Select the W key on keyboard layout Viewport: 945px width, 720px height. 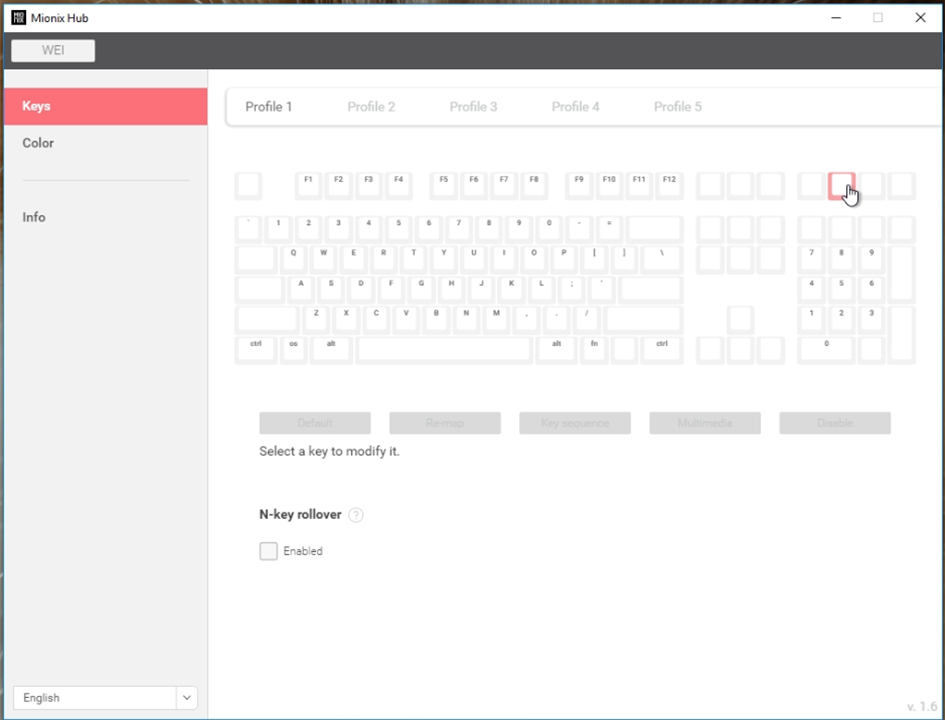[x=324, y=259]
